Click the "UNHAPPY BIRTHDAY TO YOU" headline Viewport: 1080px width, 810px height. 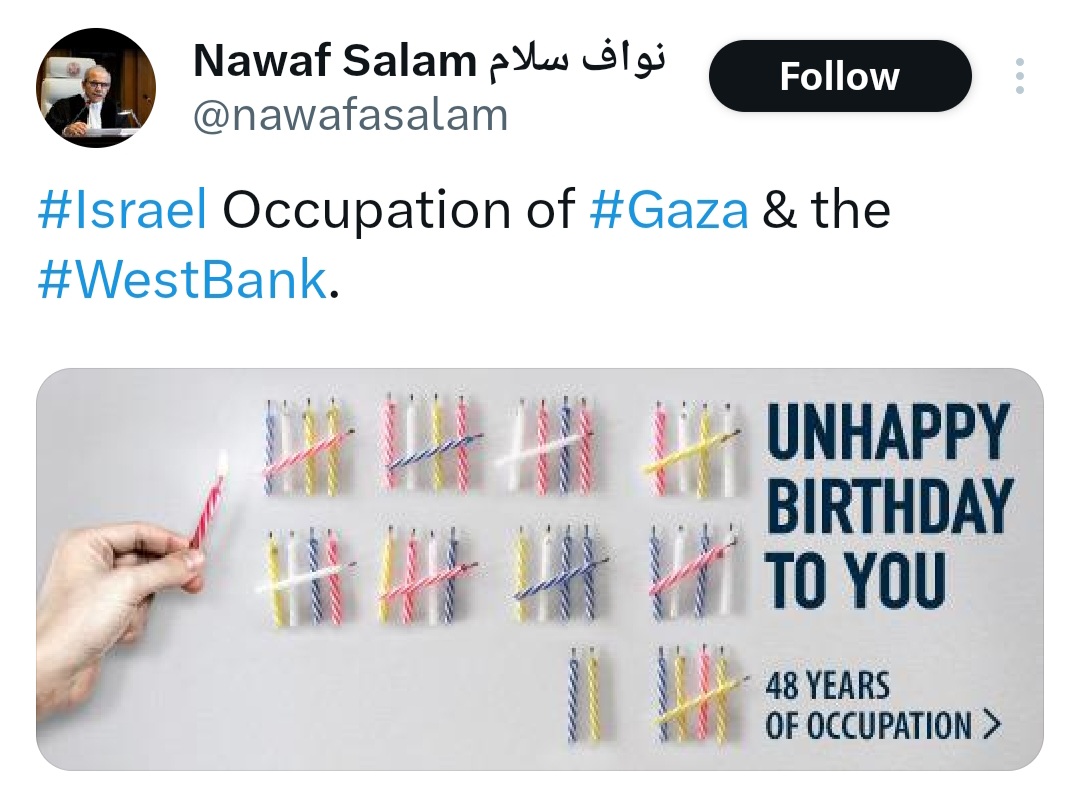(x=888, y=505)
